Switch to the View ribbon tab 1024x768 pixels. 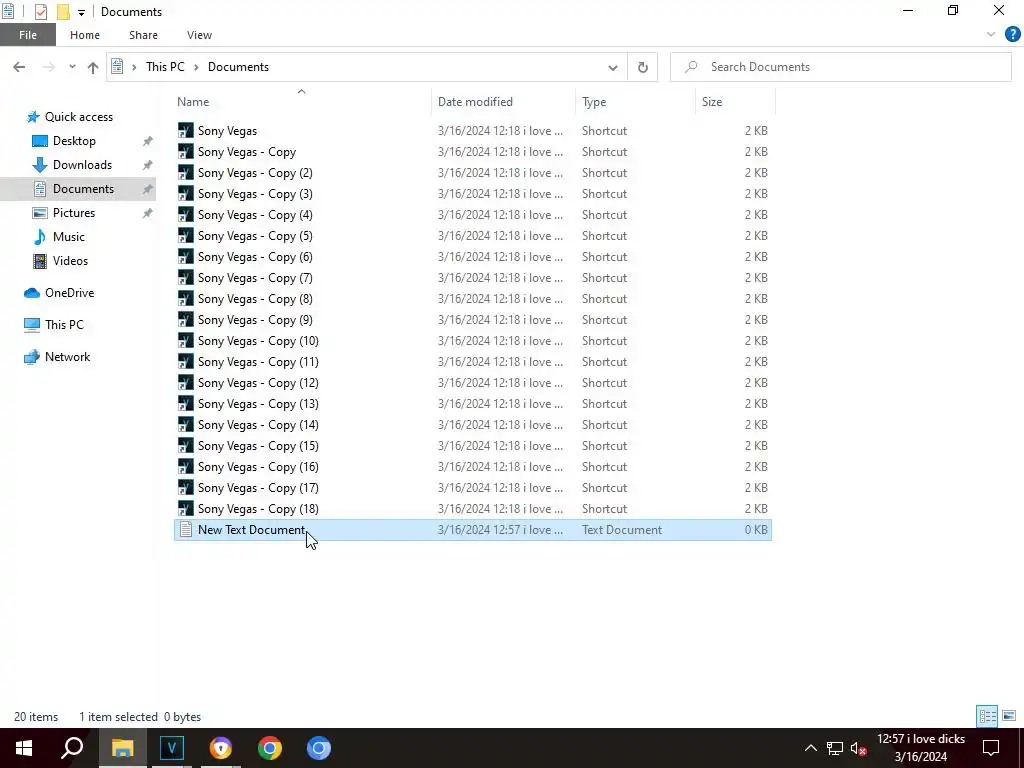tap(199, 35)
